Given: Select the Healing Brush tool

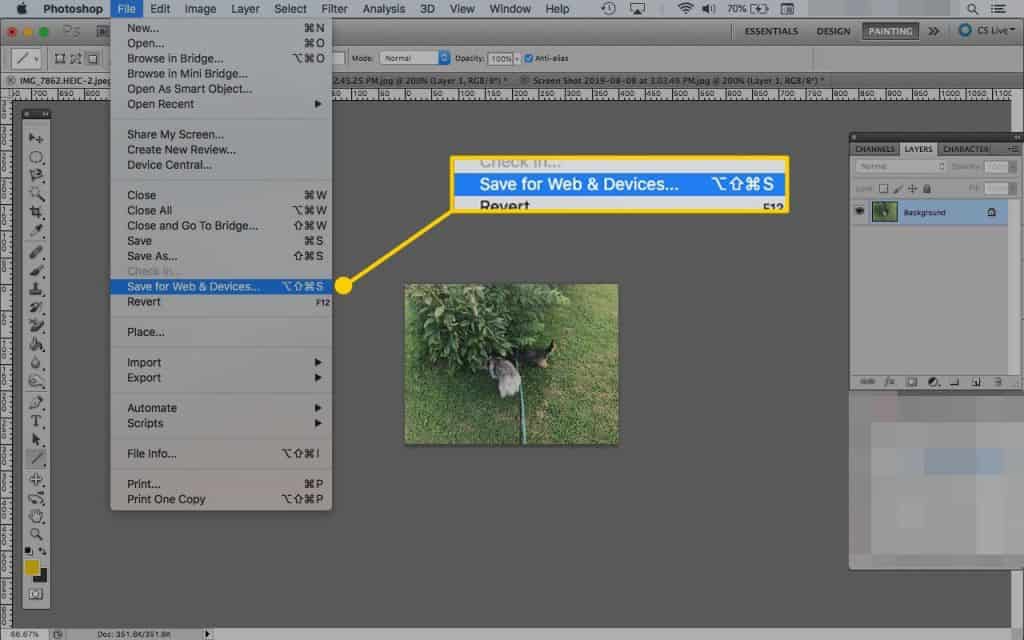Looking at the screenshot, I should coord(36,252).
